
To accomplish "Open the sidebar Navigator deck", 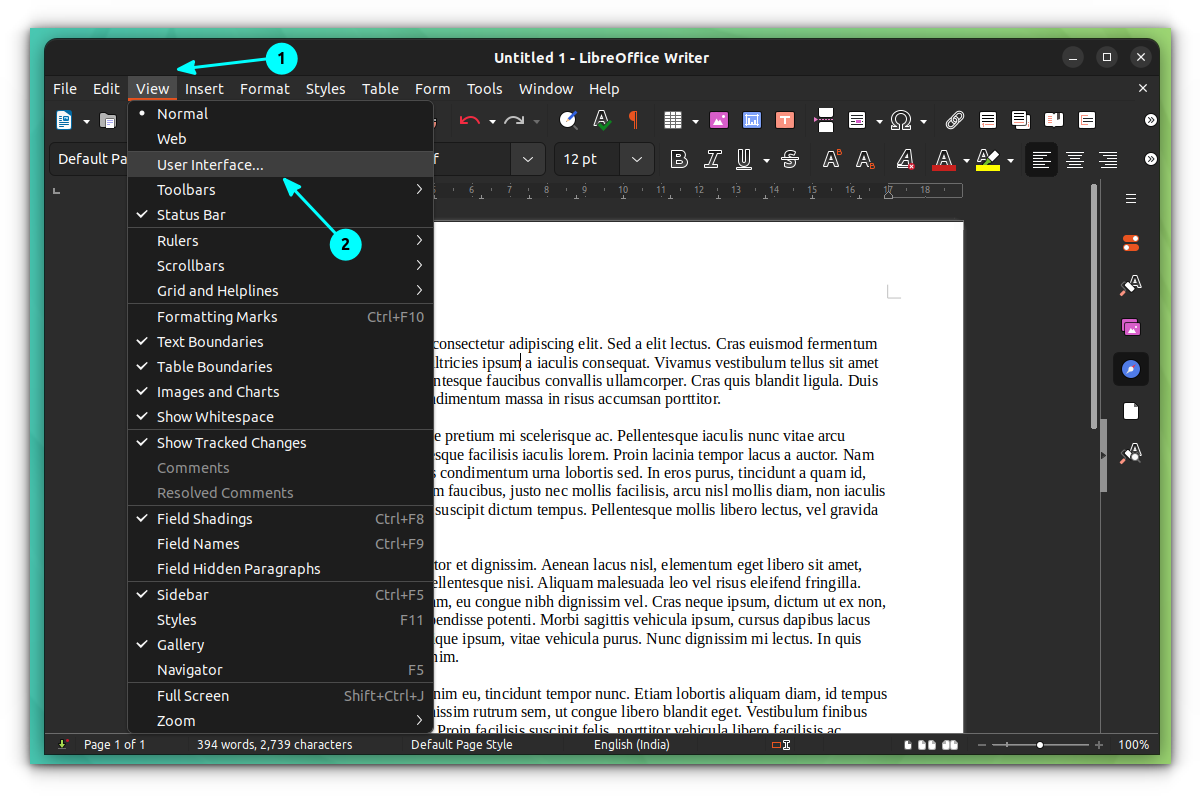I will [1131, 369].
